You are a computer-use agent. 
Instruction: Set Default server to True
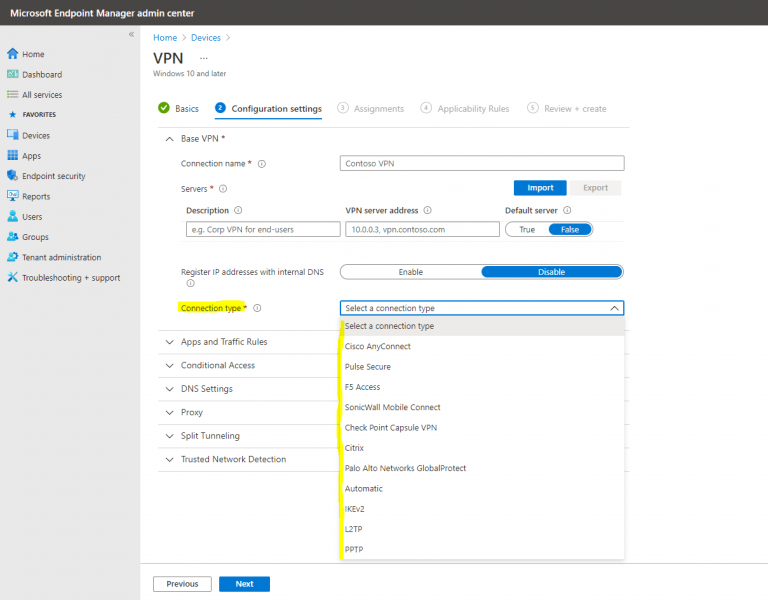[x=527, y=229]
